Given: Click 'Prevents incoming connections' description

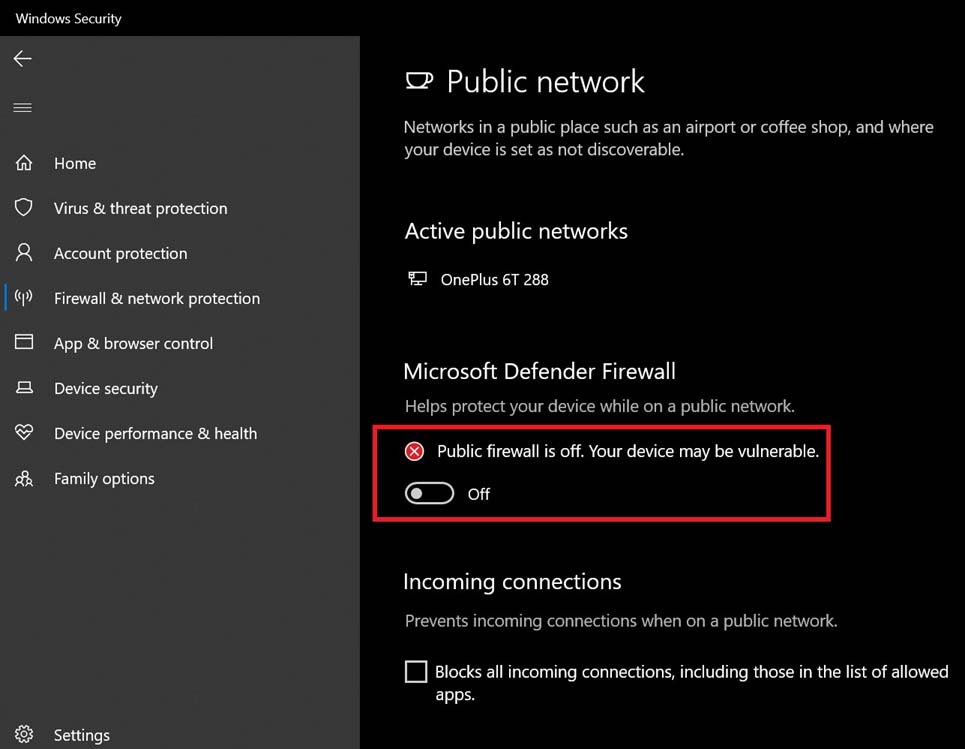Looking at the screenshot, I should (x=621, y=620).
